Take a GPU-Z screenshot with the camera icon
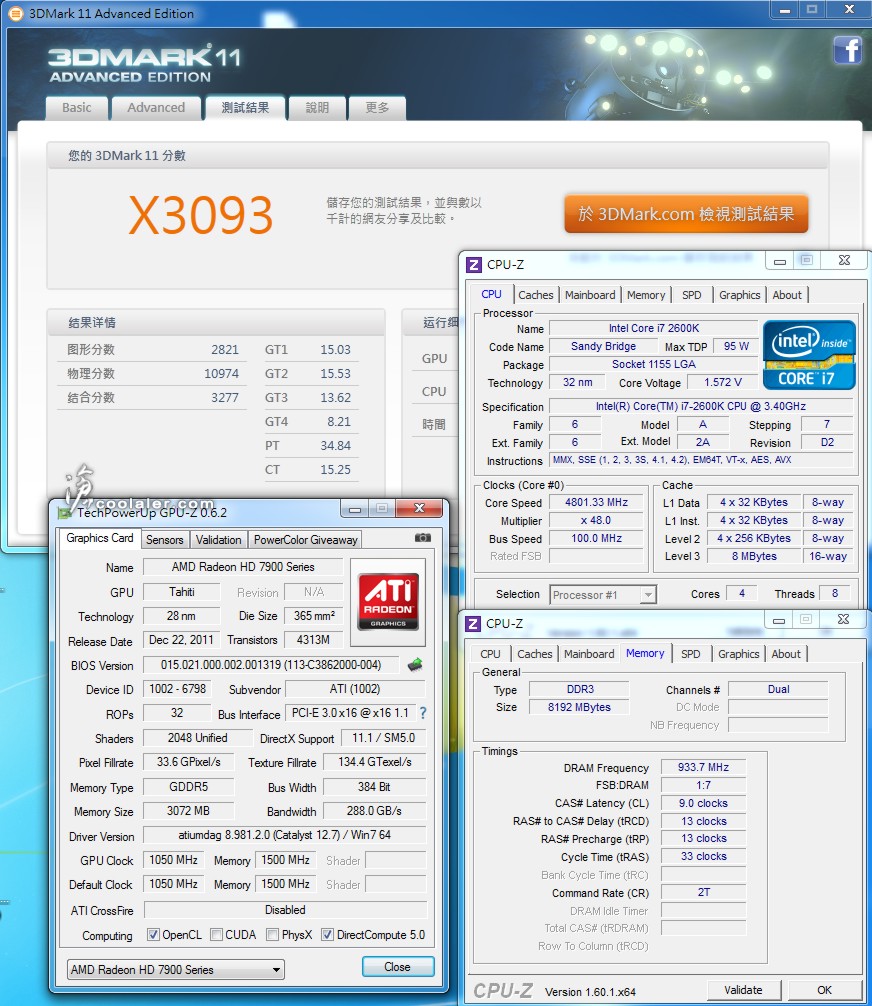Image resolution: width=872 pixels, height=1006 pixels. [423, 538]
